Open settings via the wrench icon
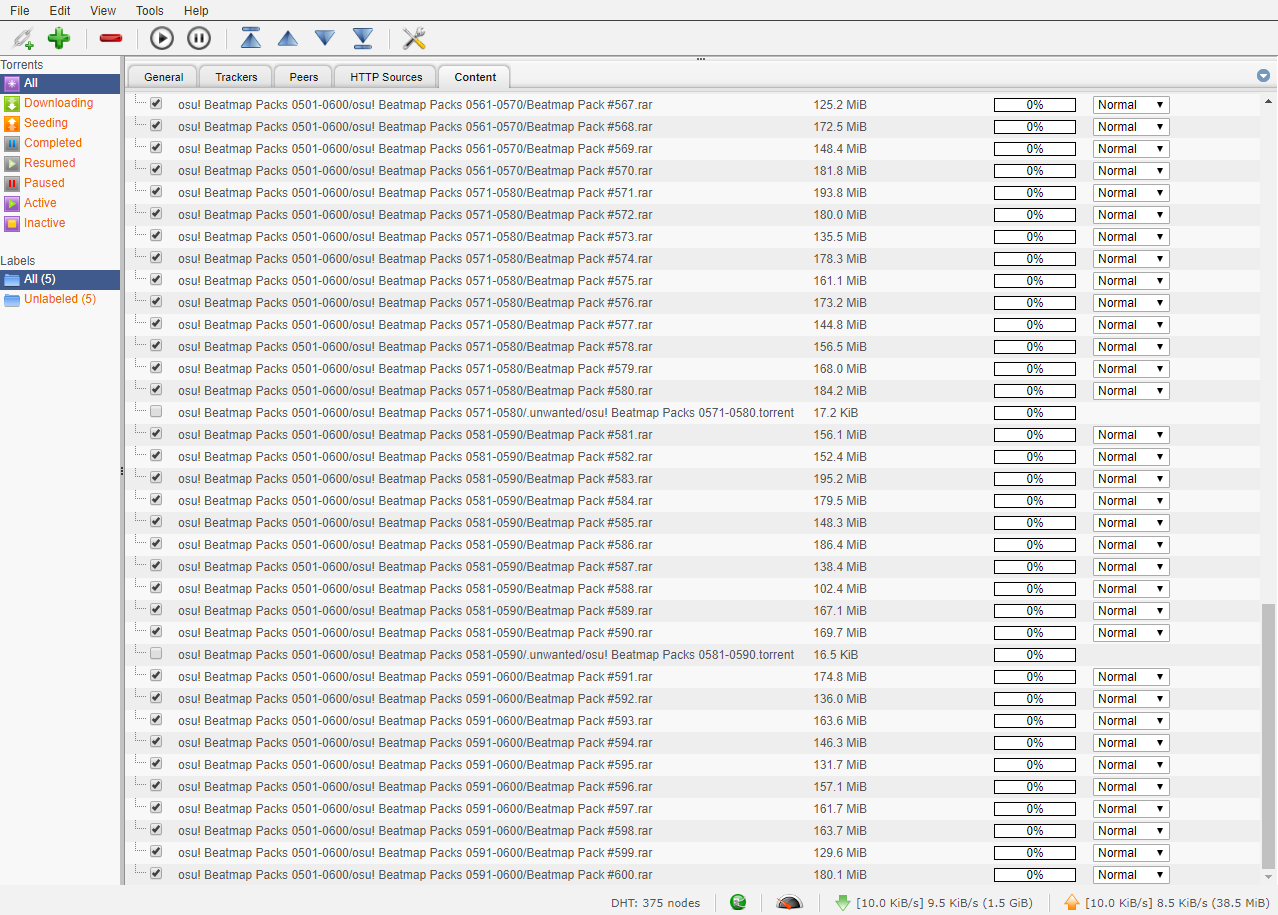 pos(414,39)
